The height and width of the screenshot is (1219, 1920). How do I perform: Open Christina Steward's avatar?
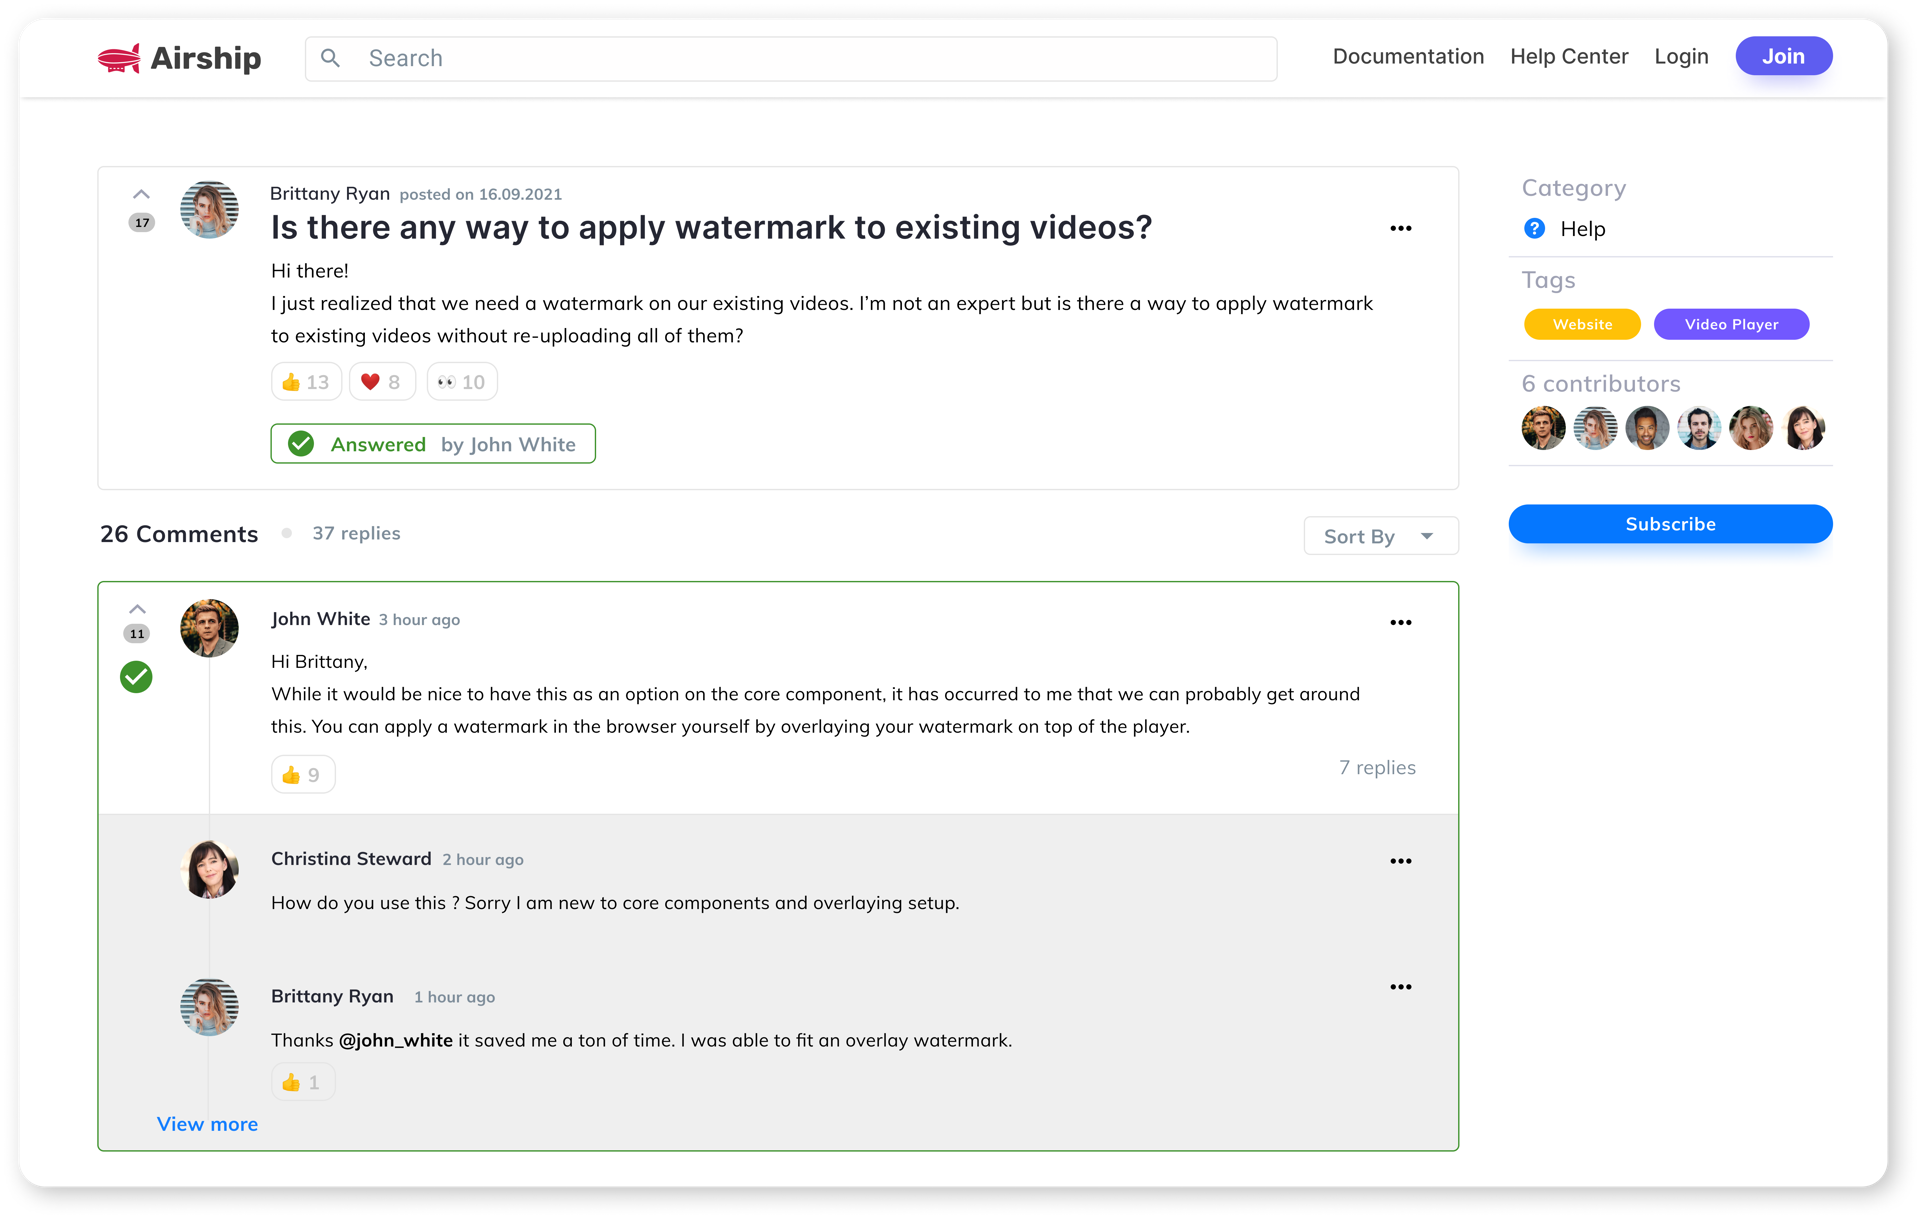pos(209,870)
